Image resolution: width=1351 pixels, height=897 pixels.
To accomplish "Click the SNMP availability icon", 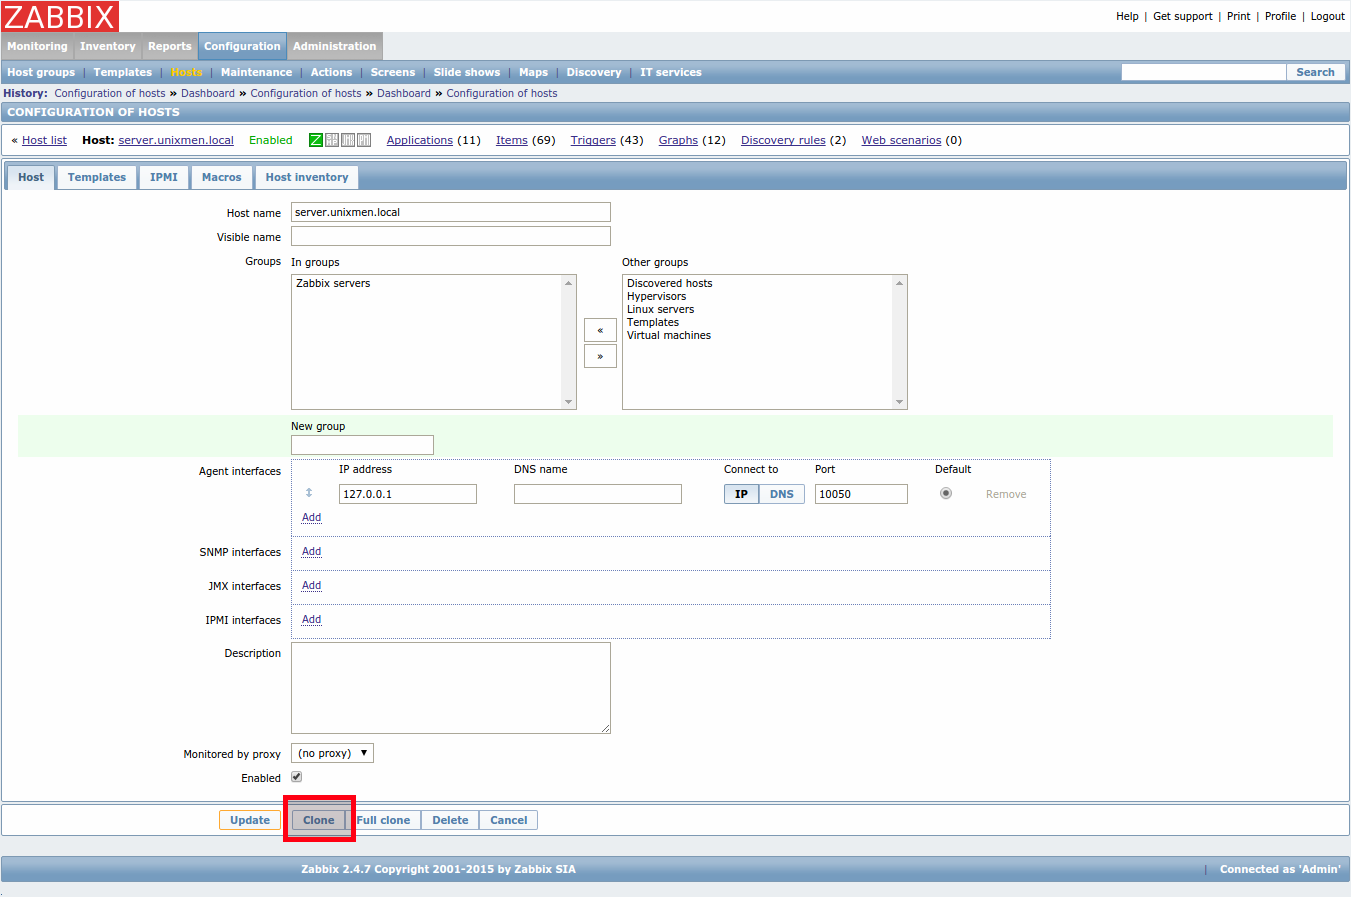I will pyautogui.click(x=332, y=140).
